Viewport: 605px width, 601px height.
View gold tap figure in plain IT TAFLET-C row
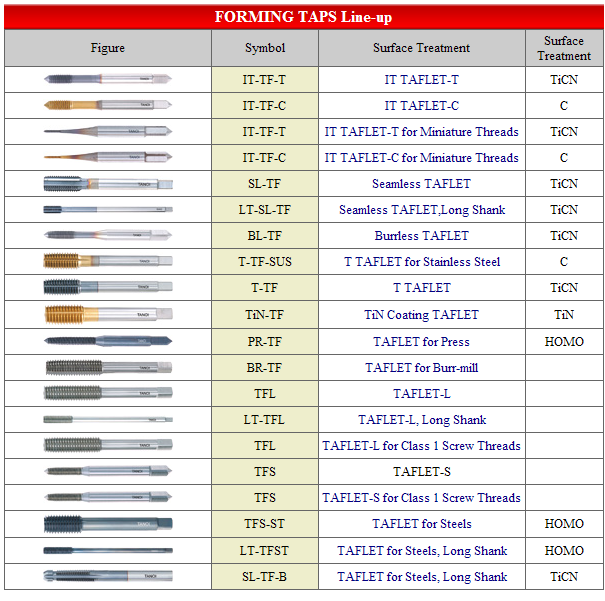coord(108,105)
